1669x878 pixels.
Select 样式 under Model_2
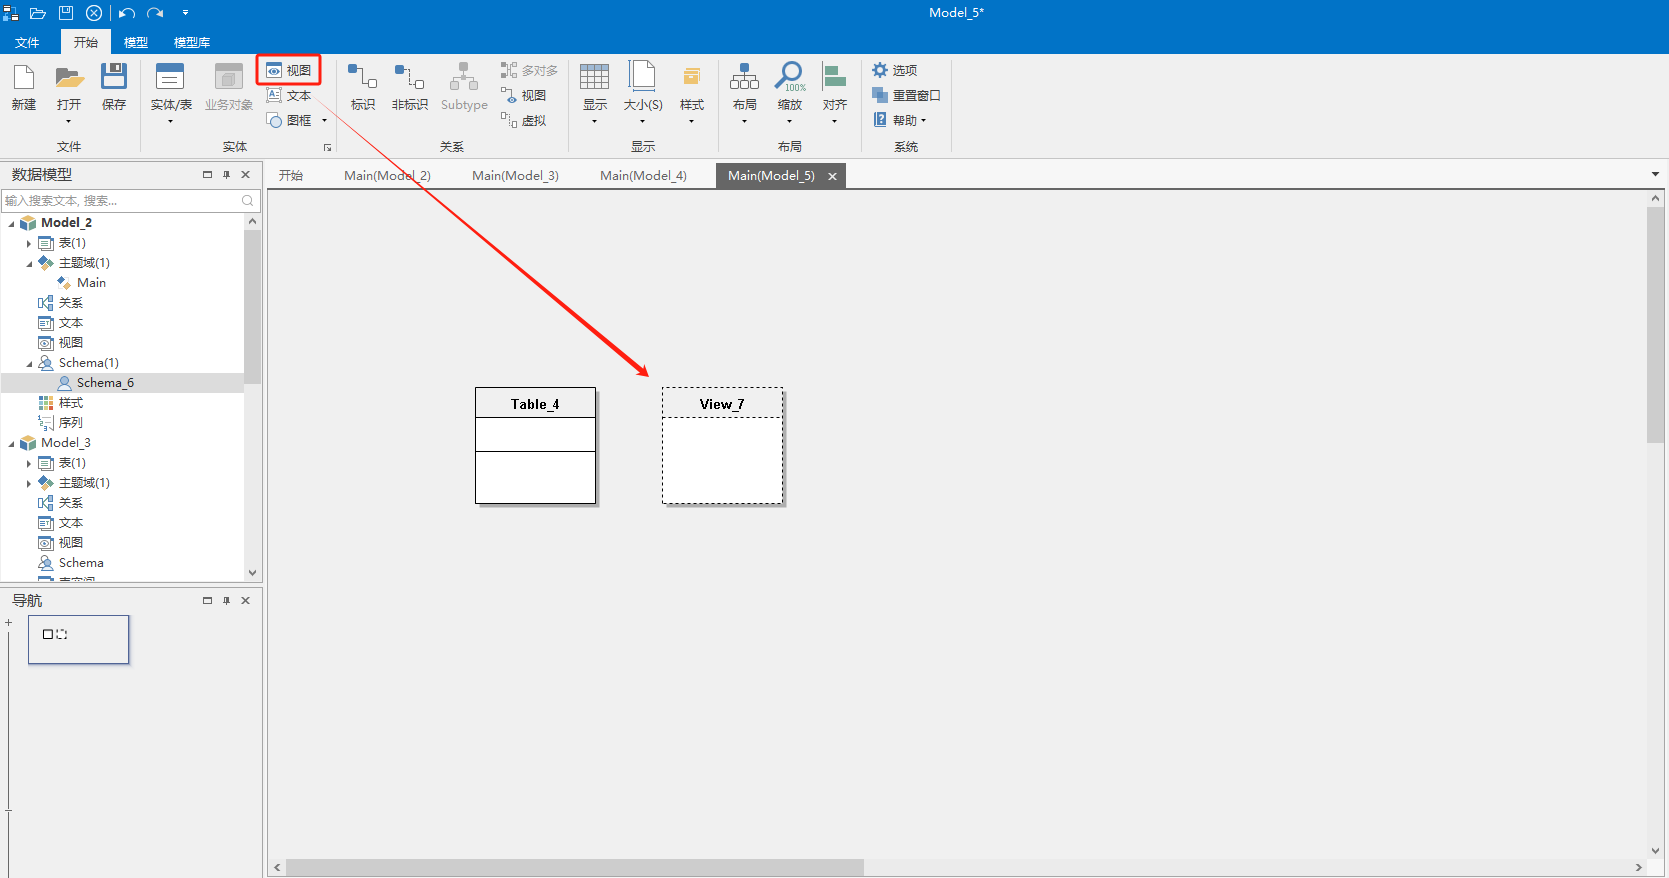(70, 403)
